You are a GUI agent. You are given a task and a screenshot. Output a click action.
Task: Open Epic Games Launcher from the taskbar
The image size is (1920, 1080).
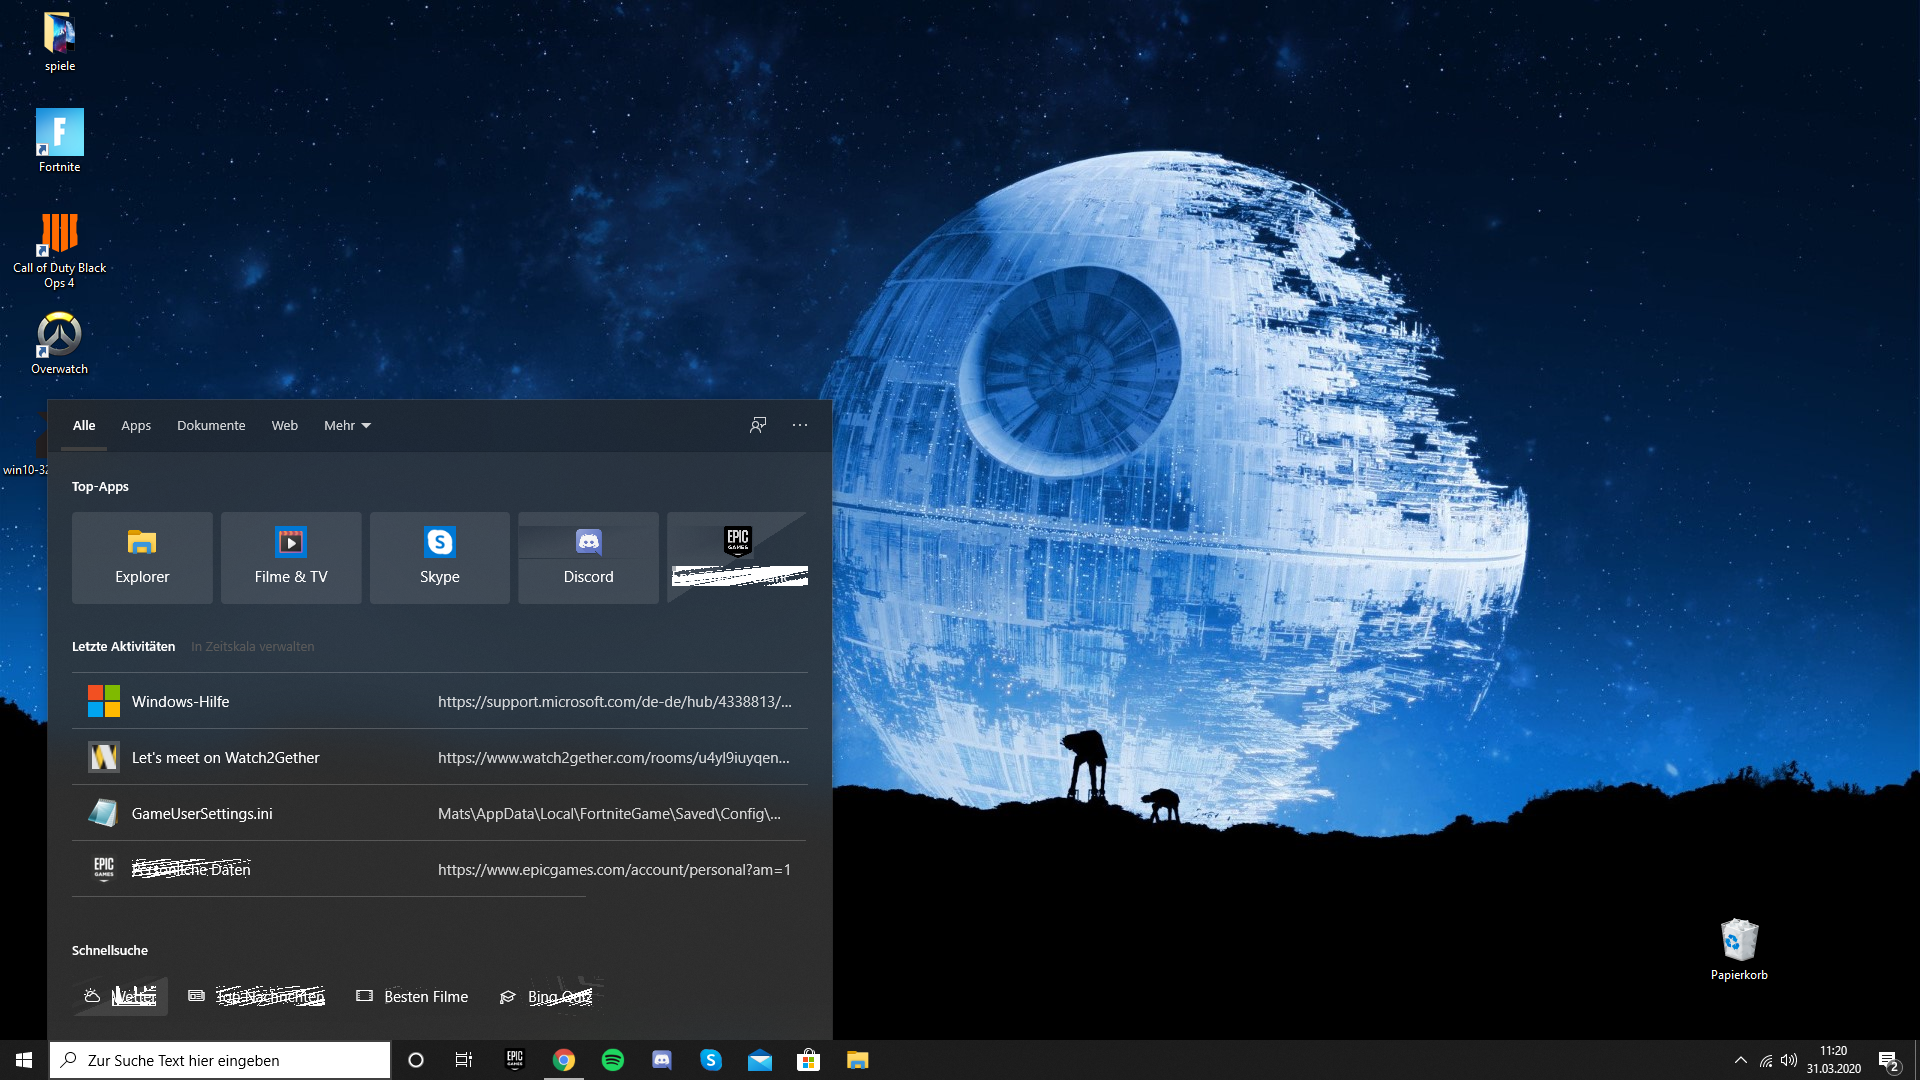pyautogui.click(x=515, y=1060)
